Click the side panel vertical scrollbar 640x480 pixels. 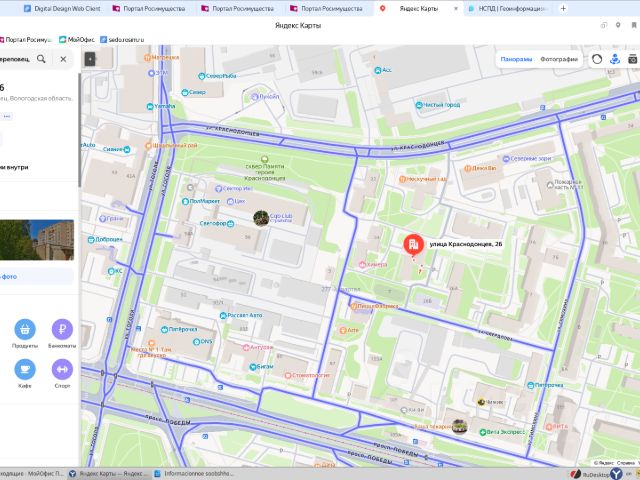tap(80, 131)
